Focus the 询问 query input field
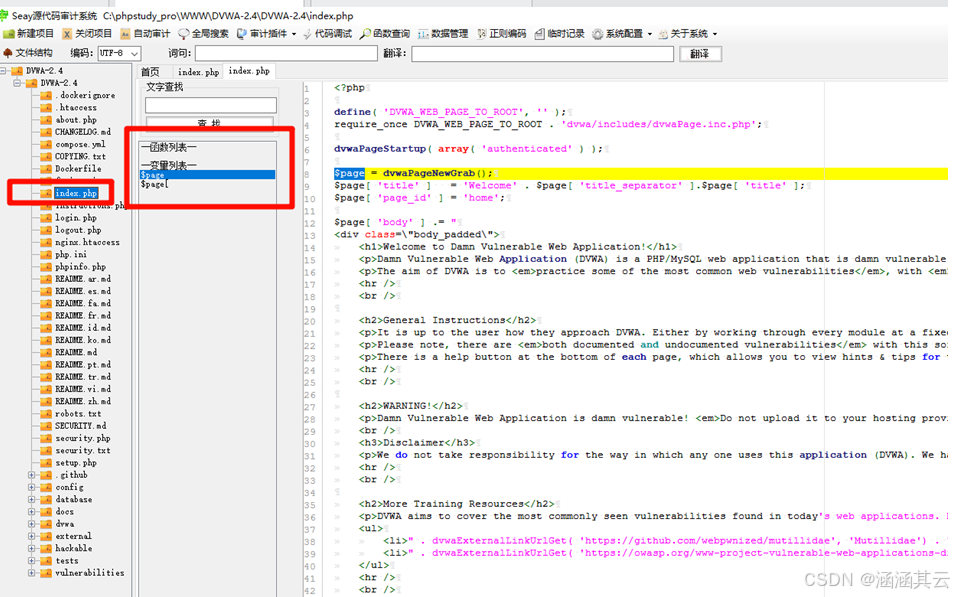The height and width of the screenshot is (597, 954). [x=286, y=54]
